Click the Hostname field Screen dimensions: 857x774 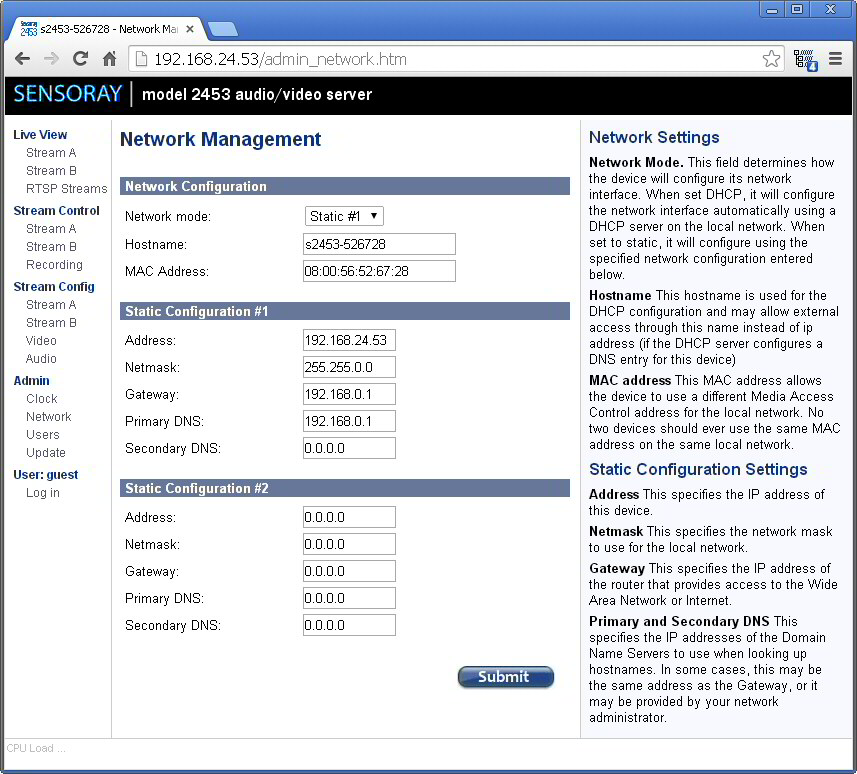(379, 244)
